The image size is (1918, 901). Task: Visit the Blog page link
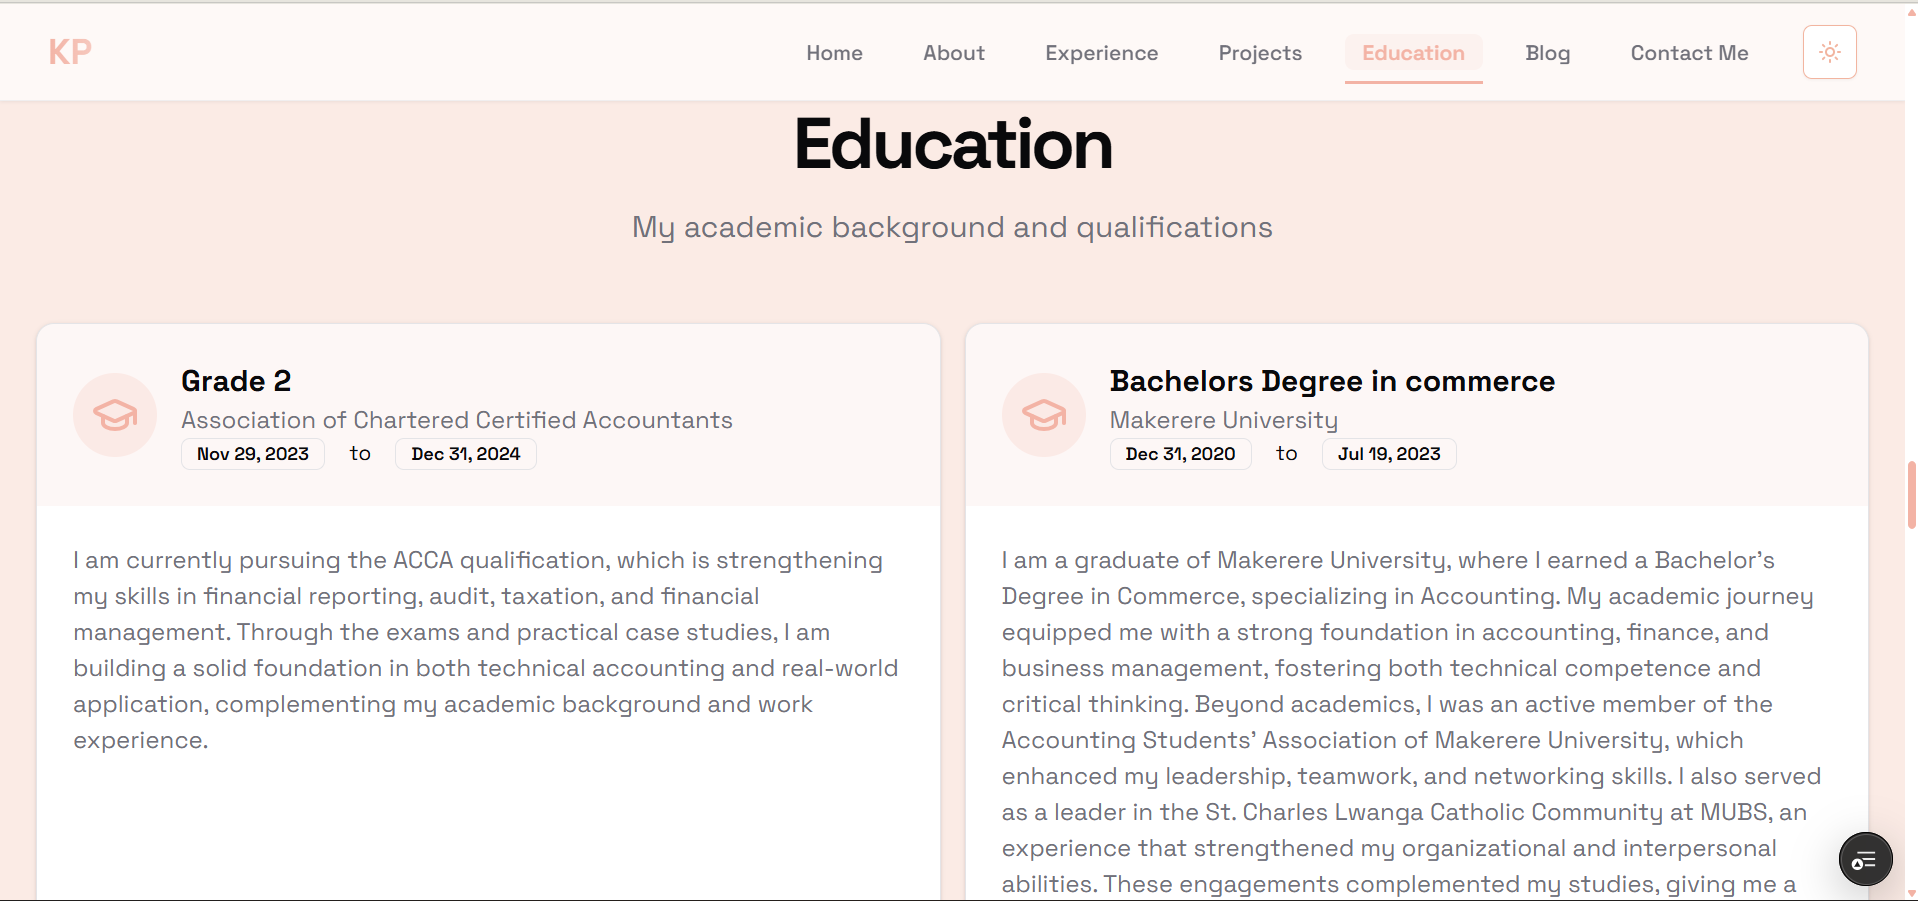click(1547, 53)
